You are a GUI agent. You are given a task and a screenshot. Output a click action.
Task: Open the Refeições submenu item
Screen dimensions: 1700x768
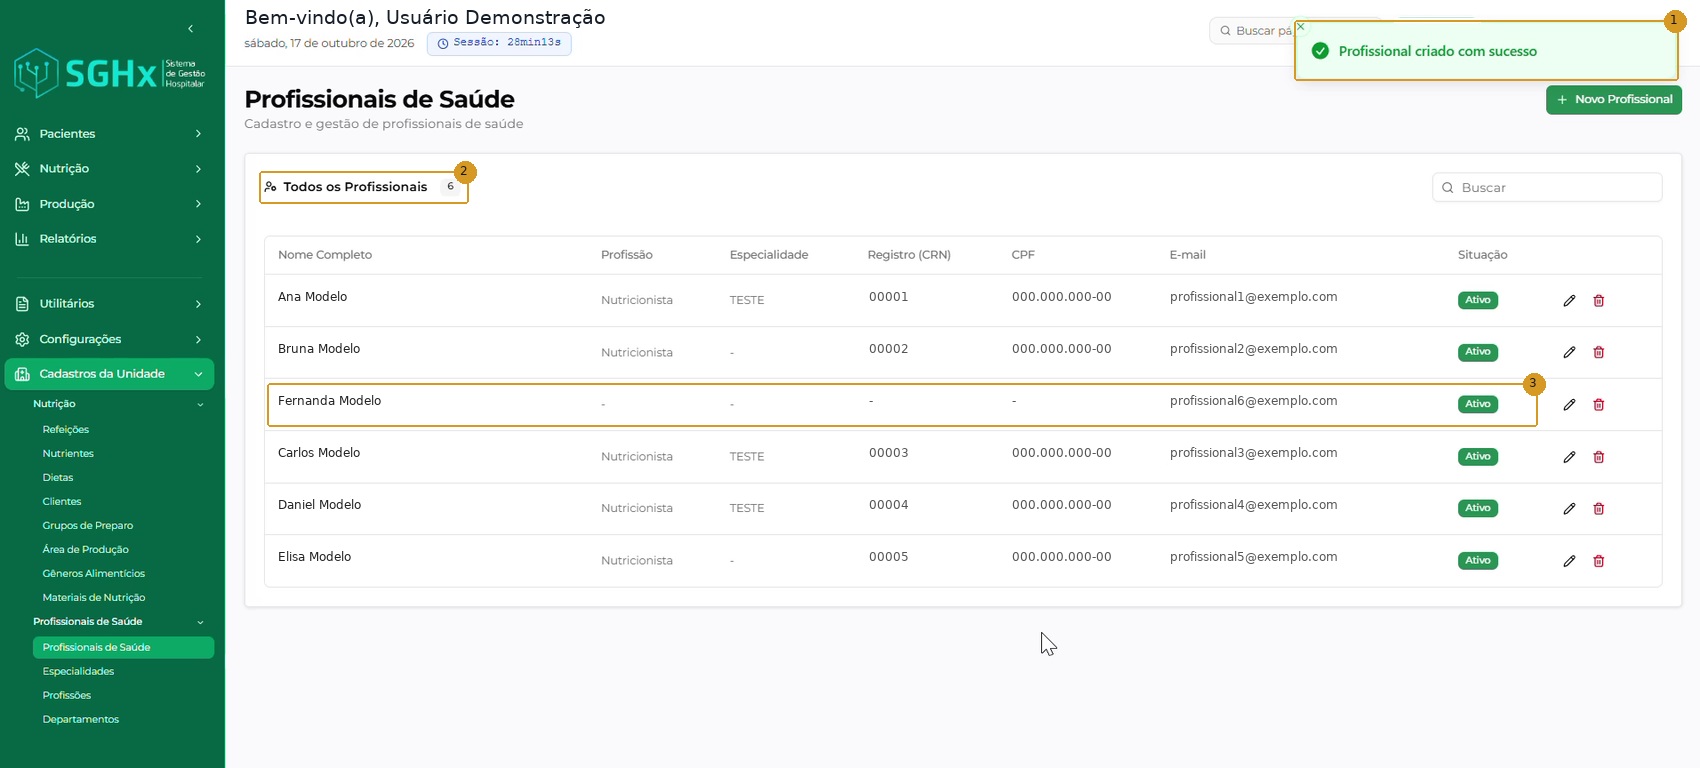coord(66,430)
